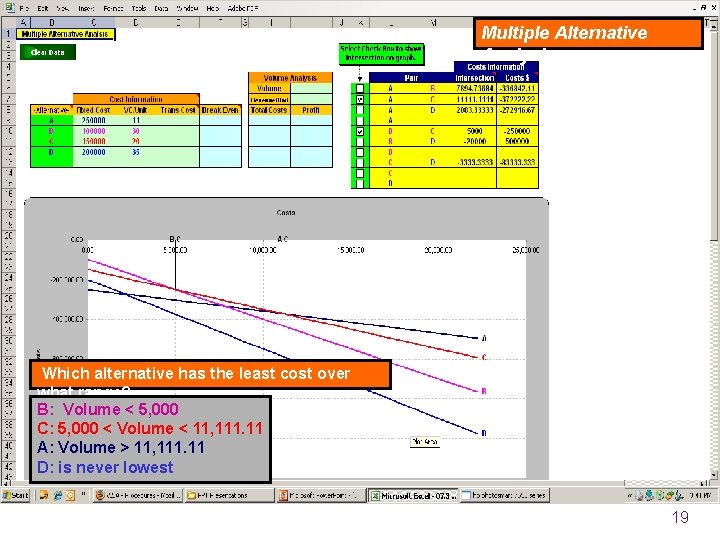The width and height of the screenshot is (720, 540).
Task: Switch to Microsoft PowerPoint taskbar button
Action: pyautogui.click(x=321, y=495)
